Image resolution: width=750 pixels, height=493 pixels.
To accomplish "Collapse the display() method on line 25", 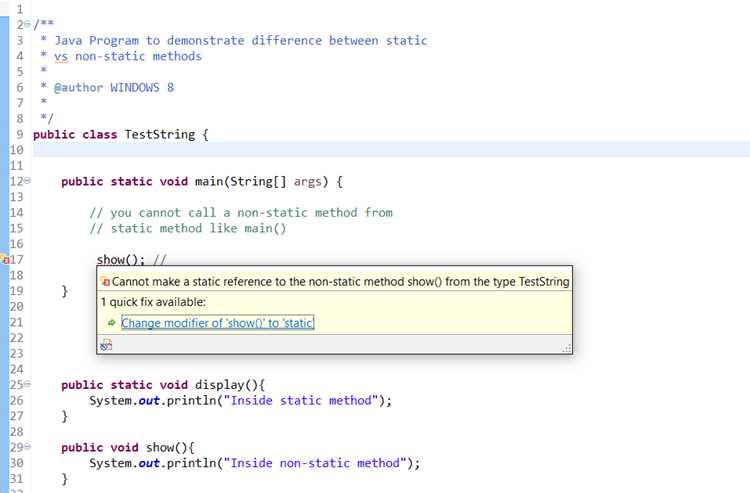I will coord(27,384).
